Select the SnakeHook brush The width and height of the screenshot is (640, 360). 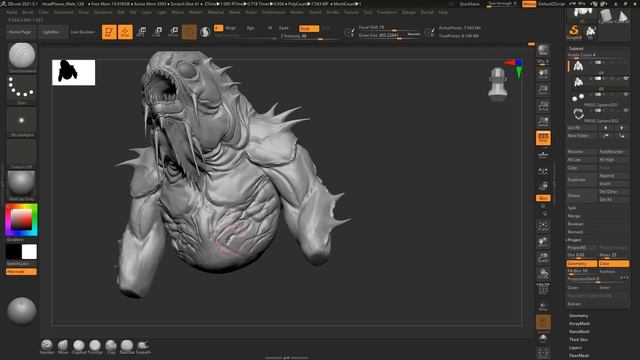pos(143,347)
